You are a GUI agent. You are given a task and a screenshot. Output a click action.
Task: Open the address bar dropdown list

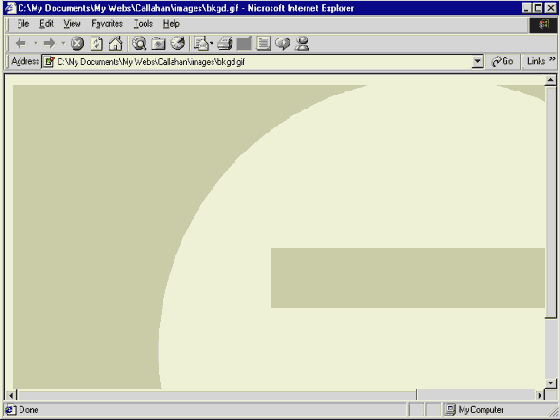pyautogui.click(x=477, y=62)
